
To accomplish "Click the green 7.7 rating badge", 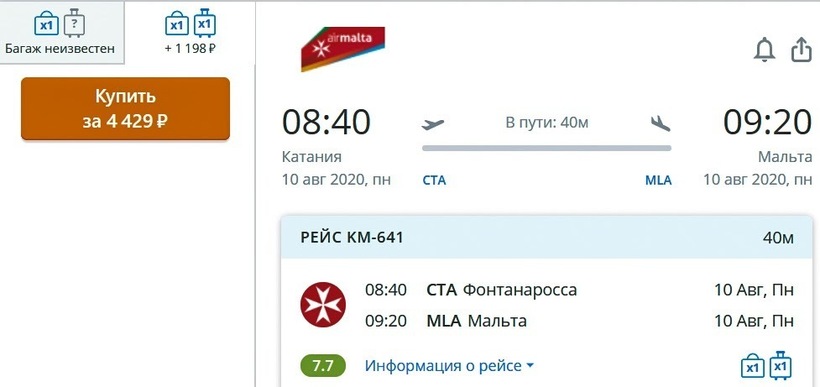I will point(323,366).
